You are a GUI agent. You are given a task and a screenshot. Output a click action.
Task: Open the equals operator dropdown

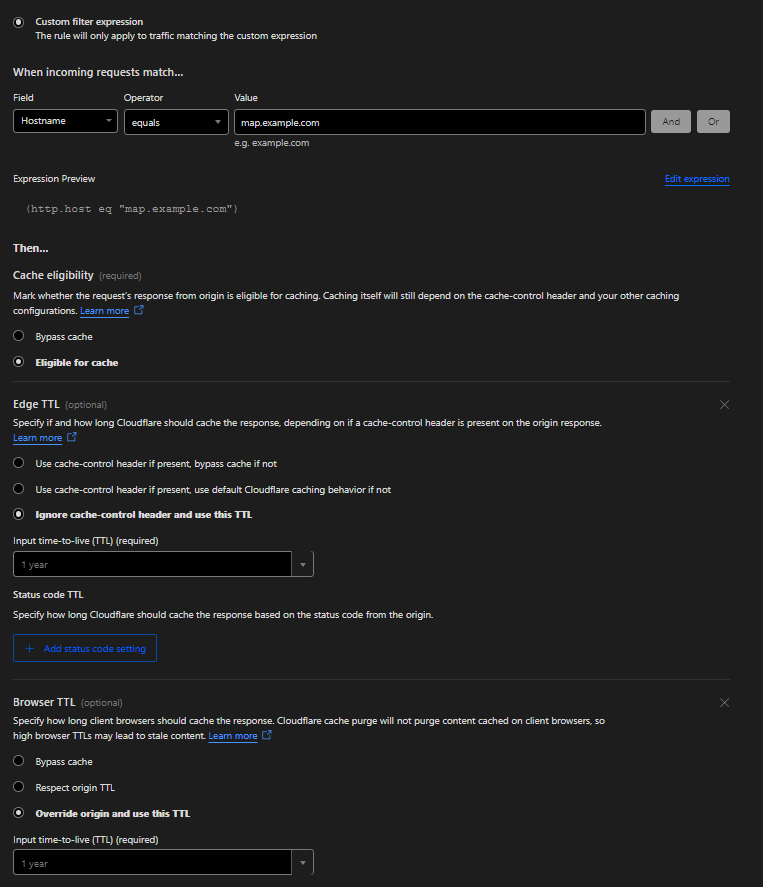176,122
